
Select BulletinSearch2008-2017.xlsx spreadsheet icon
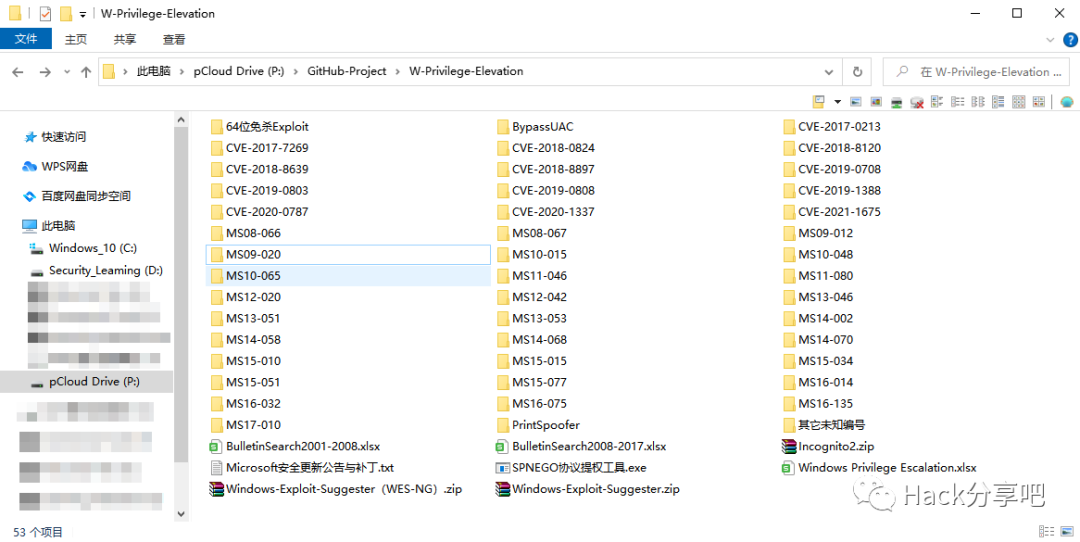(x=503, y=446)
